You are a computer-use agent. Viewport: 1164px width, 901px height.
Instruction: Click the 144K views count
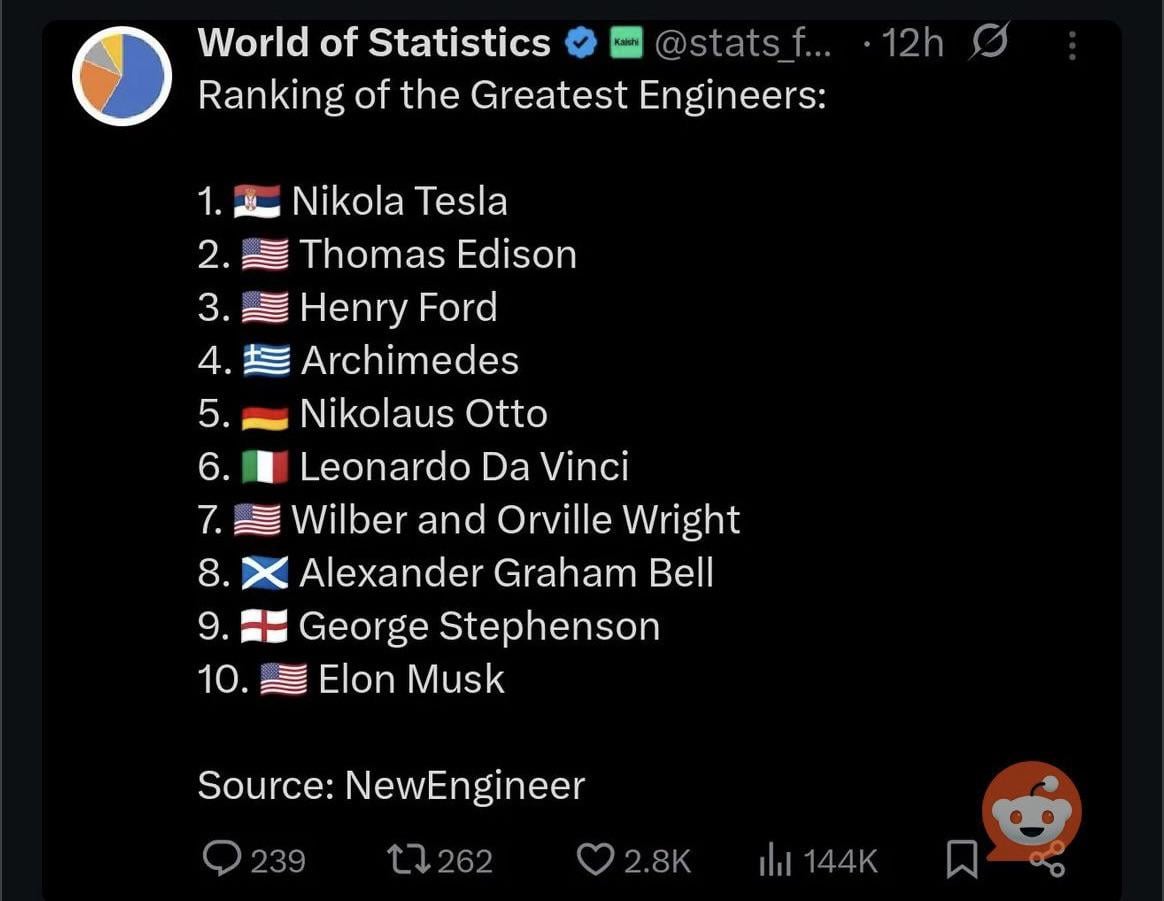(840, 861)
